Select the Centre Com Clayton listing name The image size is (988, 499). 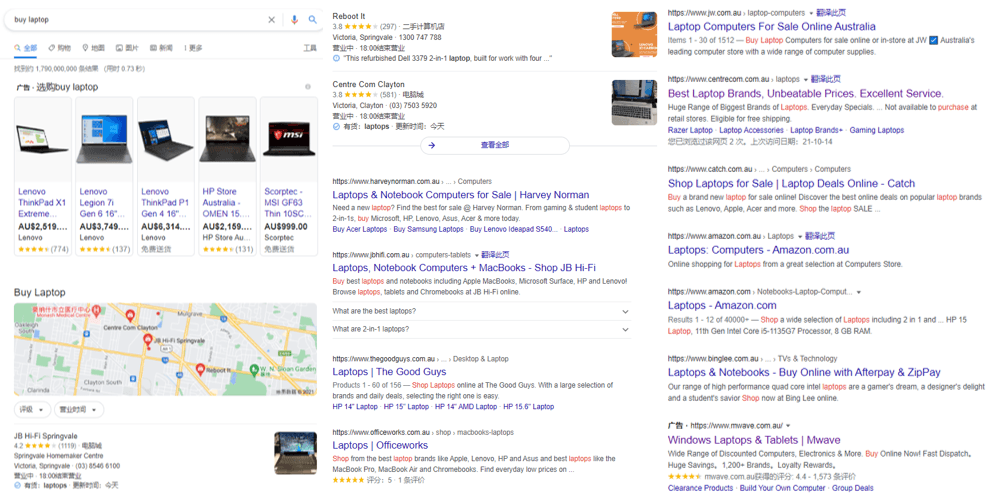click(369, 84)
